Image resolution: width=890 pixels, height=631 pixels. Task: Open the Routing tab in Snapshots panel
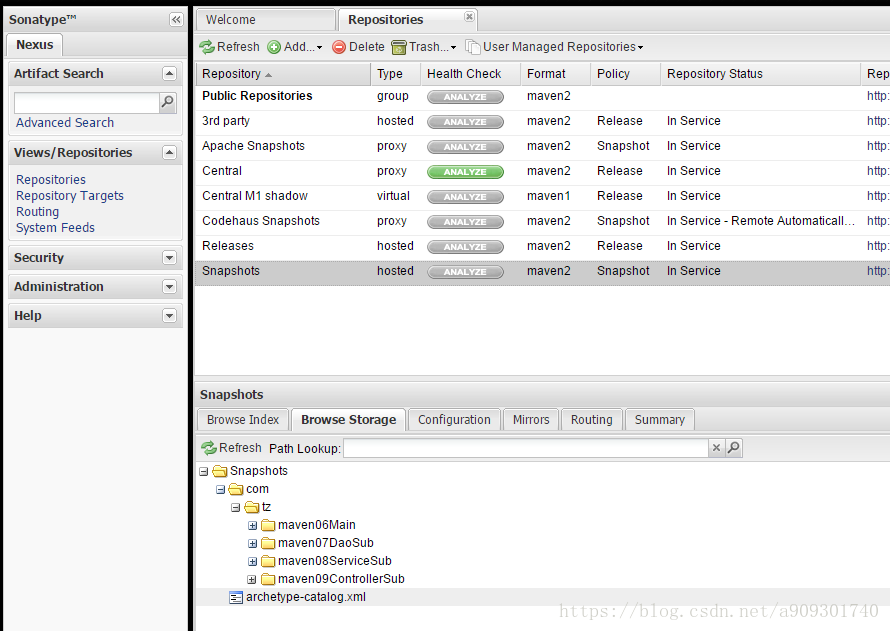point(591,420)
